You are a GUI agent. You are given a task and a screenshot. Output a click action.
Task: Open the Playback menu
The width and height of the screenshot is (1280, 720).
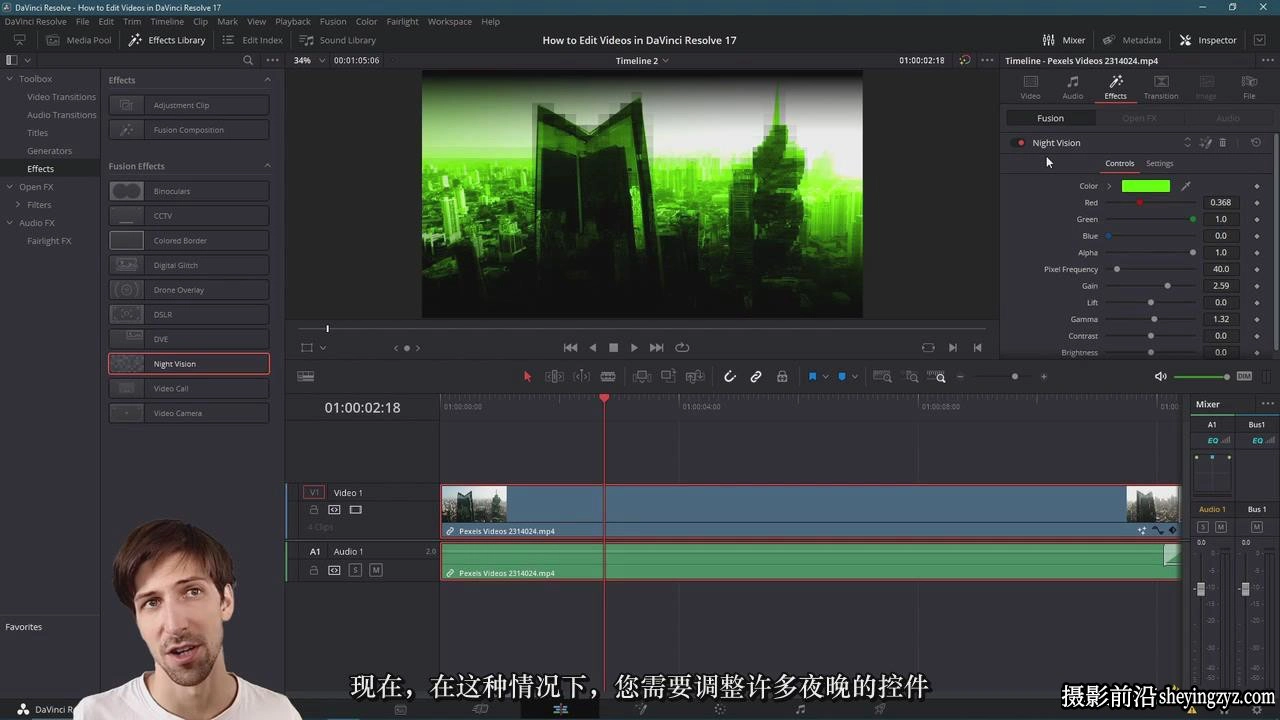click(x=293, y=21)
